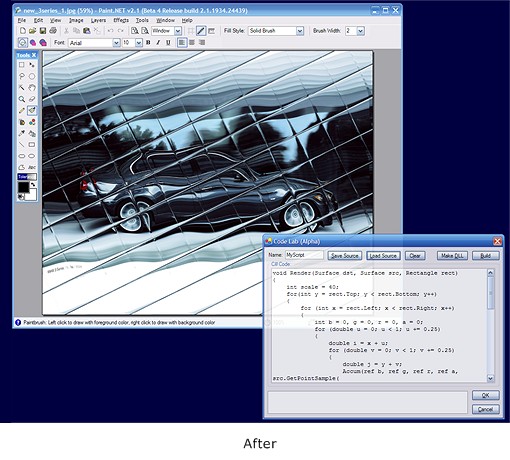This screenshot has height=460, width=510.
Task: Click the Zoom Out toolbar icon
Action: (x=145, y=31)
